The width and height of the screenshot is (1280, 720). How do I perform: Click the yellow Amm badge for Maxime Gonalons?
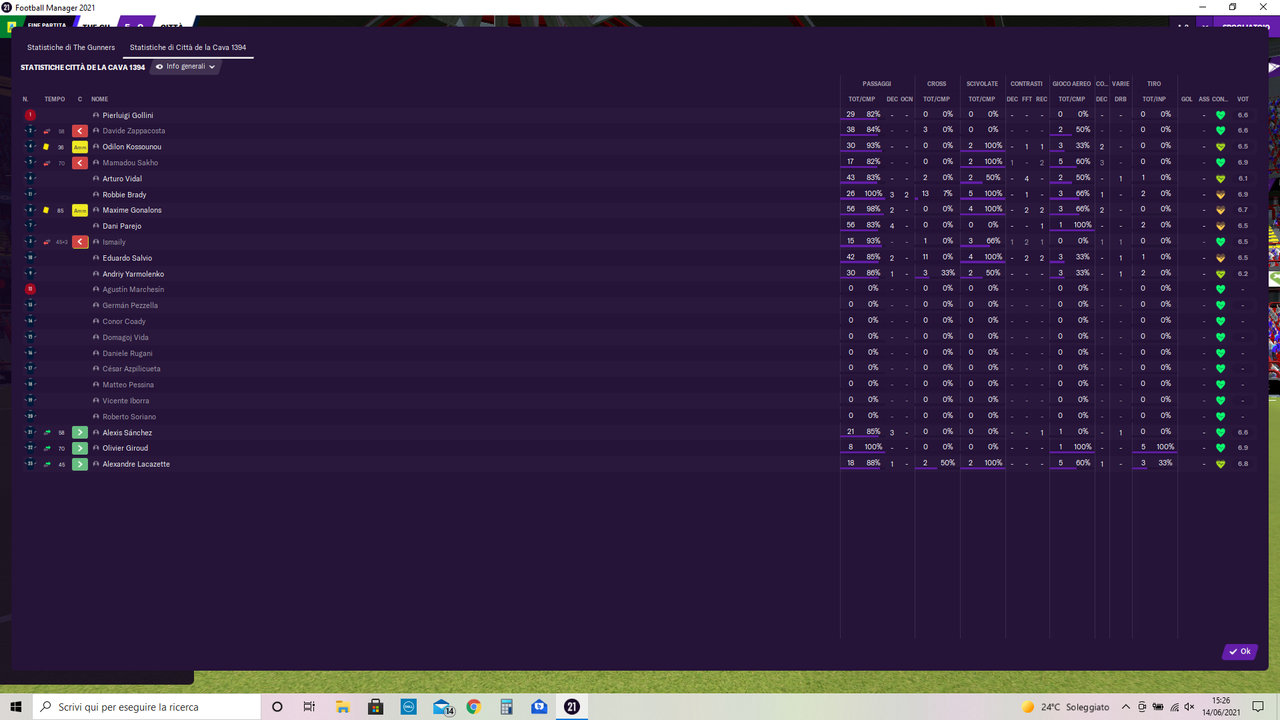(80, 210)
